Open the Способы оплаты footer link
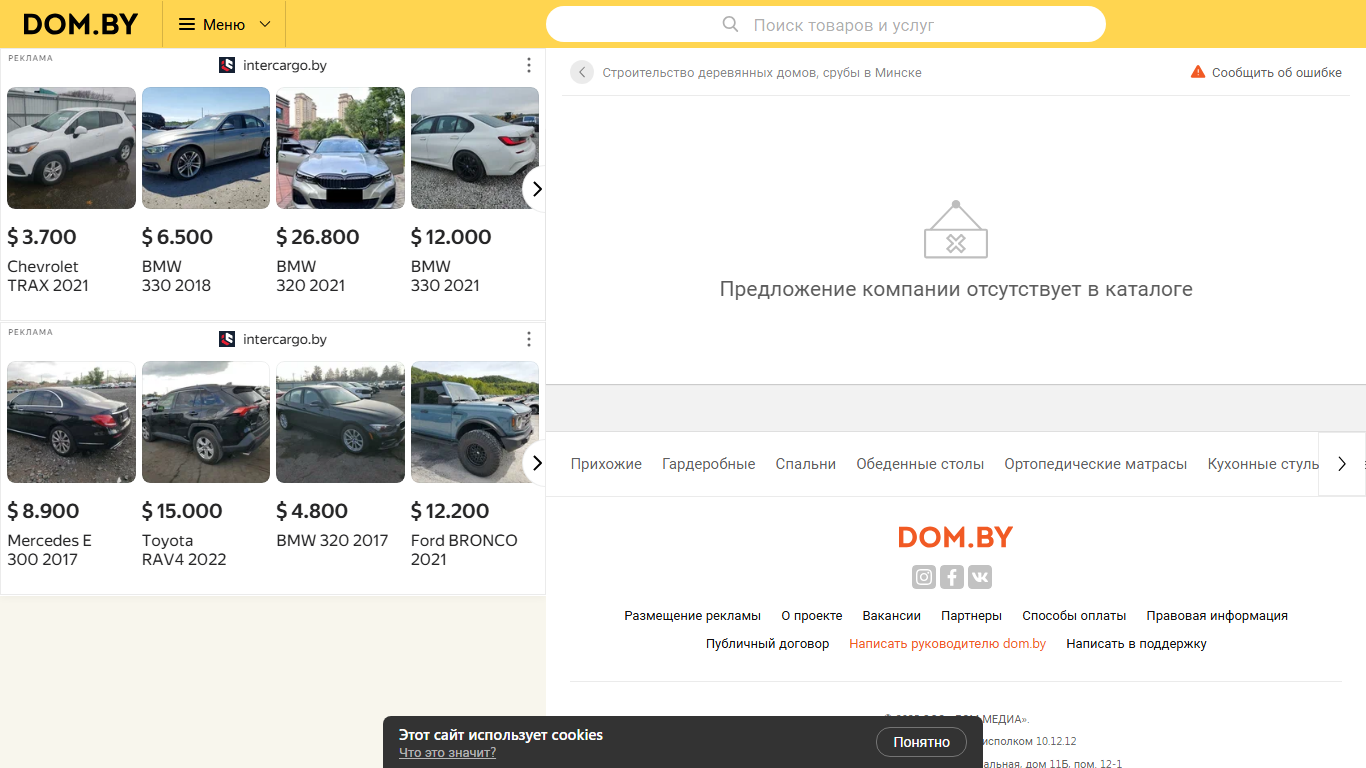The width and height of the screenshot is (1366, 768). pyautogui.click(x=1074, y=616)
